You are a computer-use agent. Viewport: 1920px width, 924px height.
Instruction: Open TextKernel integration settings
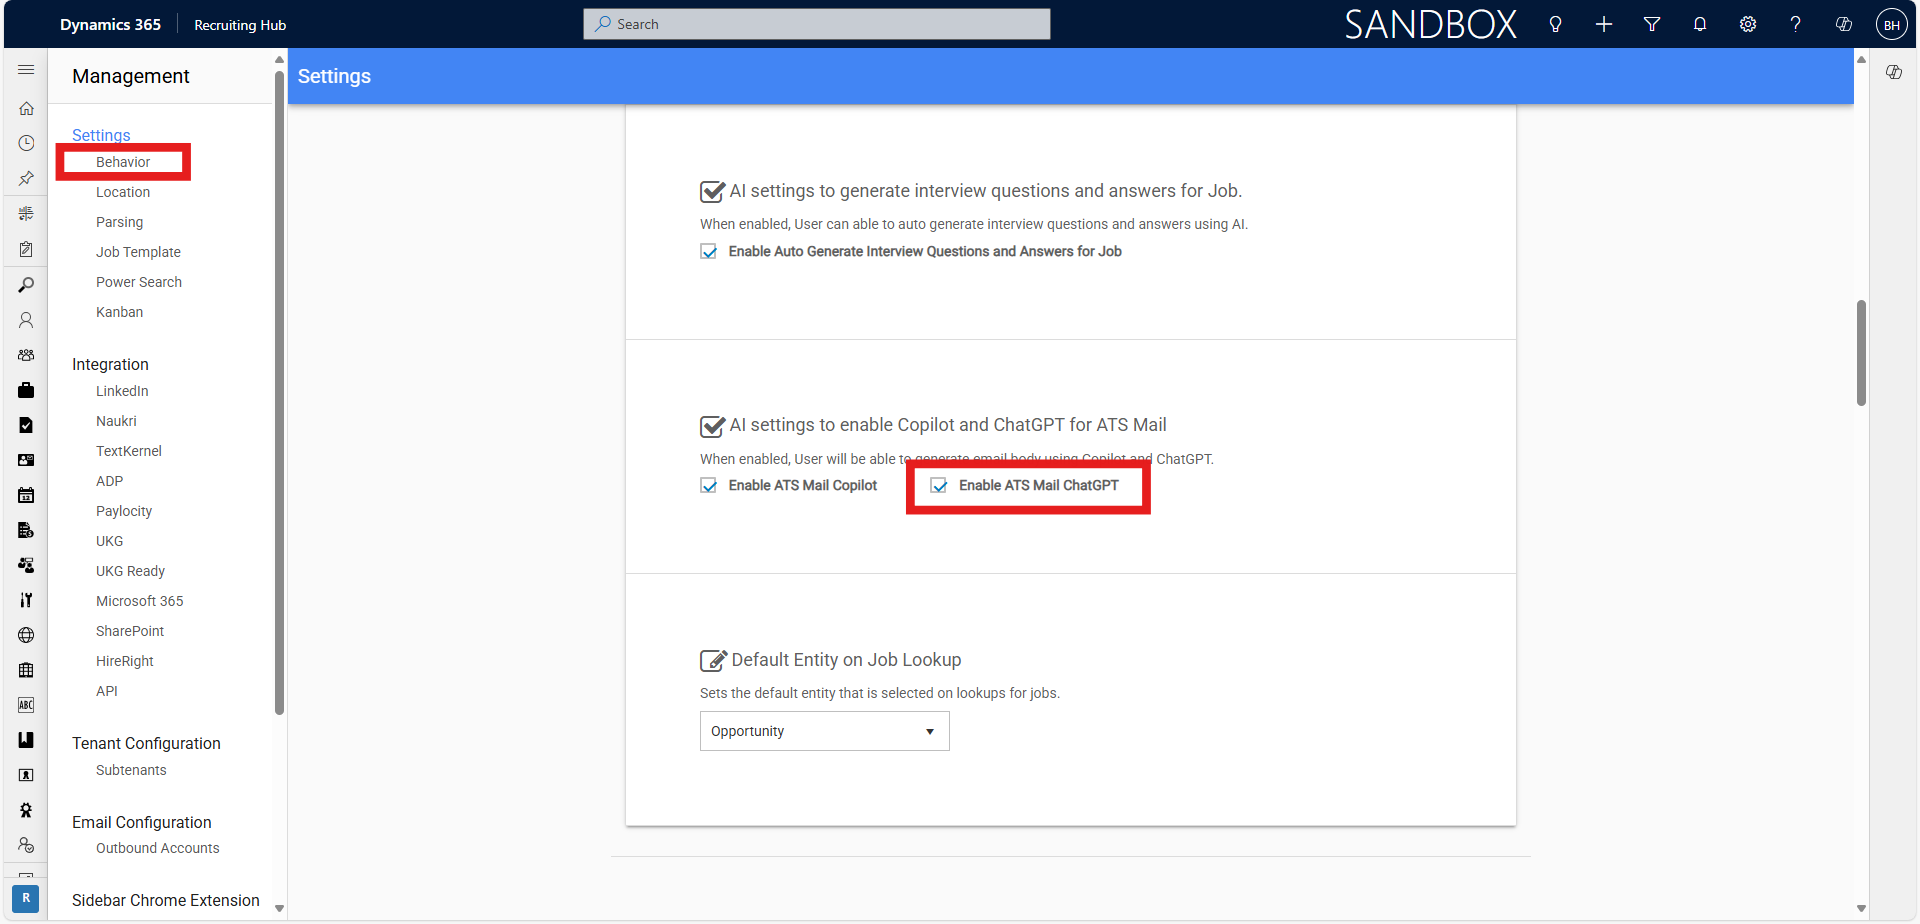point(129,451)
